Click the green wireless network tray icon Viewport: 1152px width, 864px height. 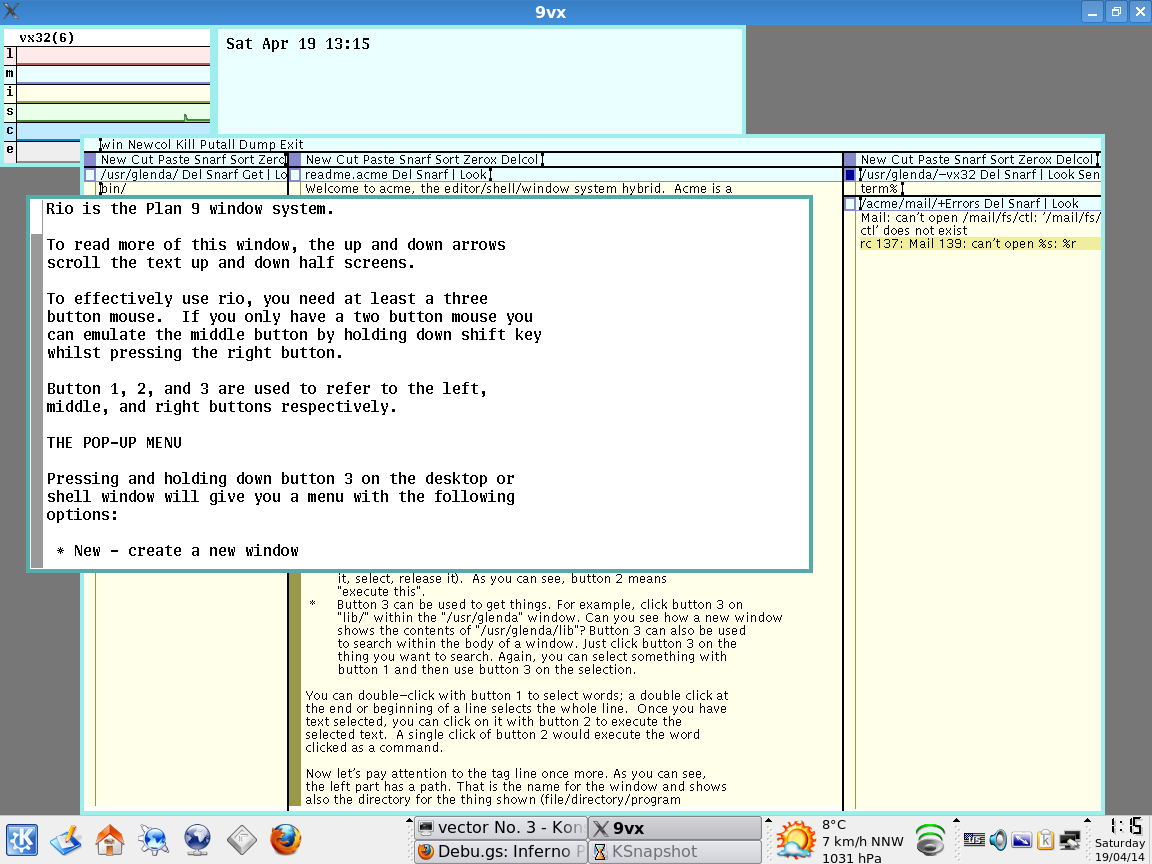(930, 839)
